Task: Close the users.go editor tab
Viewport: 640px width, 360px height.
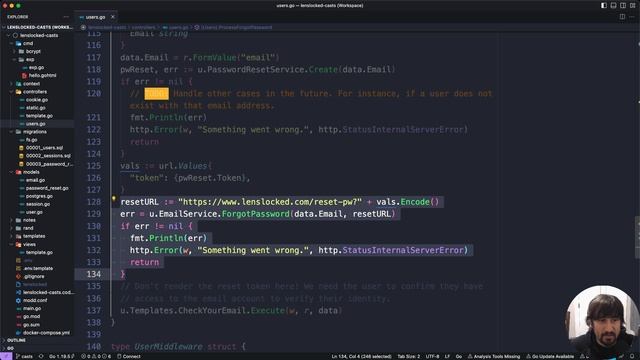Action: pyautogui.click(x=113, y=17)
